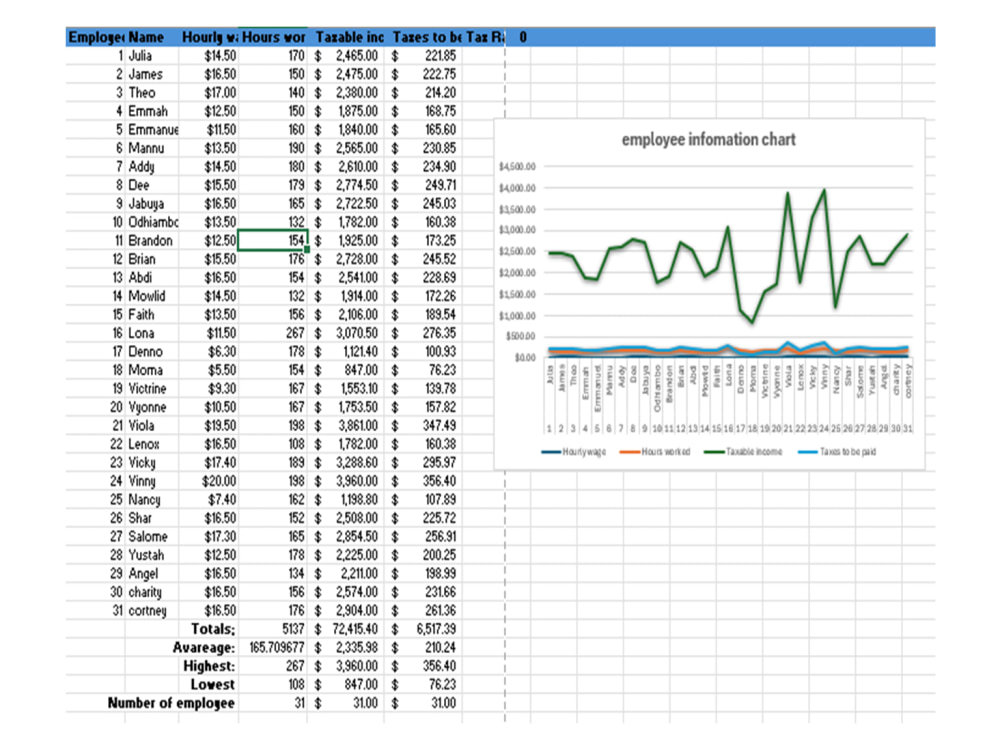1000x750 pixels.
Task: Select Vicky's hourly wage $17.40
Action: 209,462
